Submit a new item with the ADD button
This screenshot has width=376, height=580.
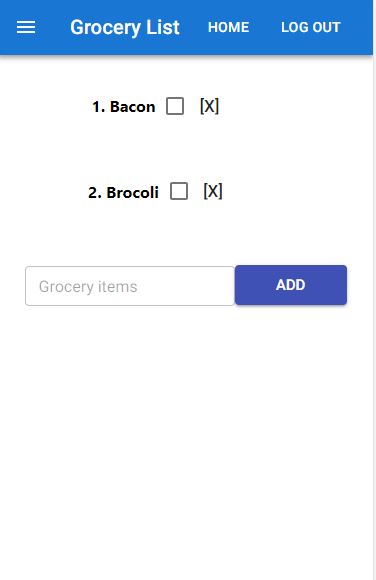click(x=291, y=285)
